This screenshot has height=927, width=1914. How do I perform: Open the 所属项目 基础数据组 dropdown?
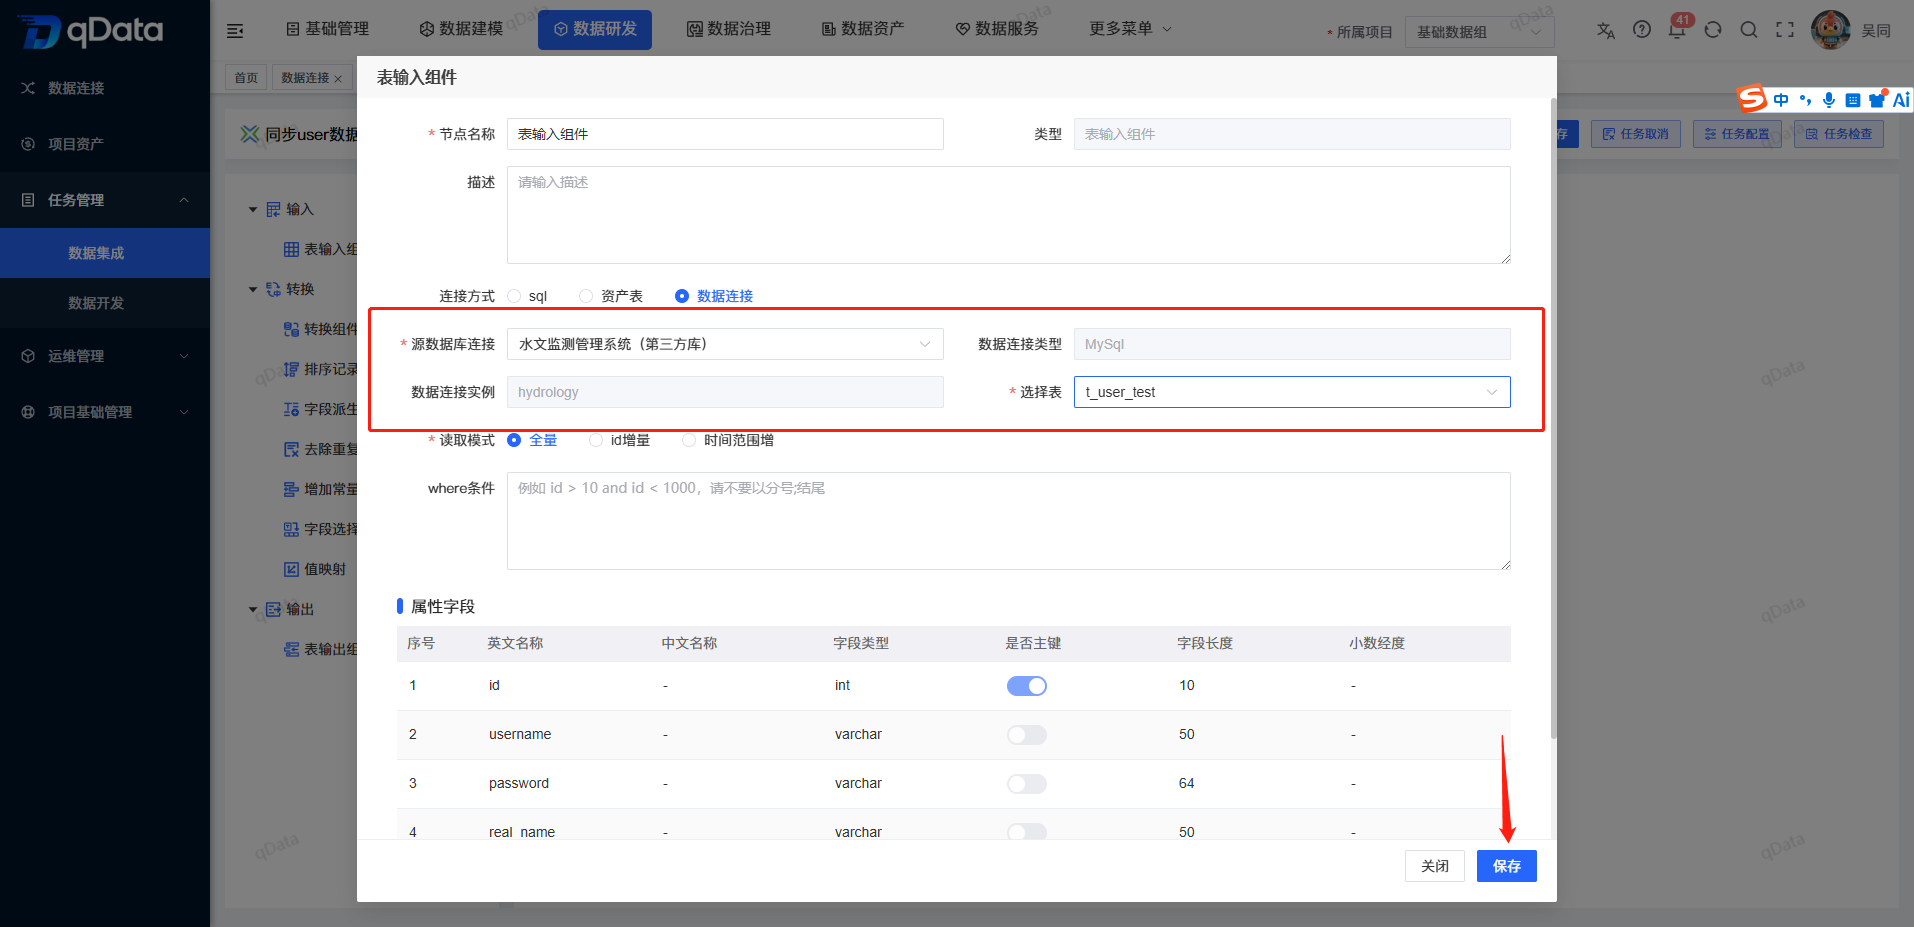pos(1479,32)
